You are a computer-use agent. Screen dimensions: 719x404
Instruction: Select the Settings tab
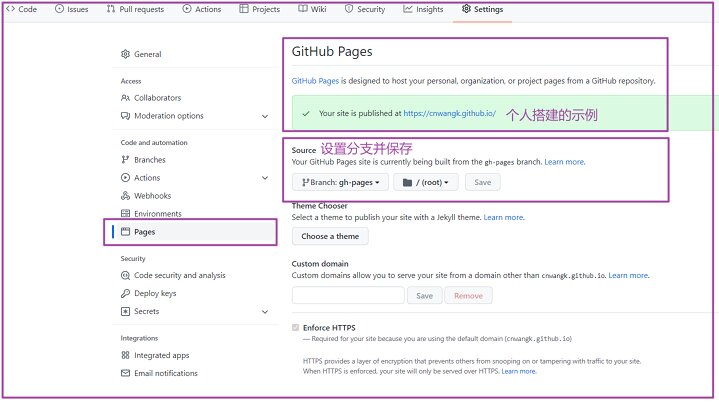[482, 9]
